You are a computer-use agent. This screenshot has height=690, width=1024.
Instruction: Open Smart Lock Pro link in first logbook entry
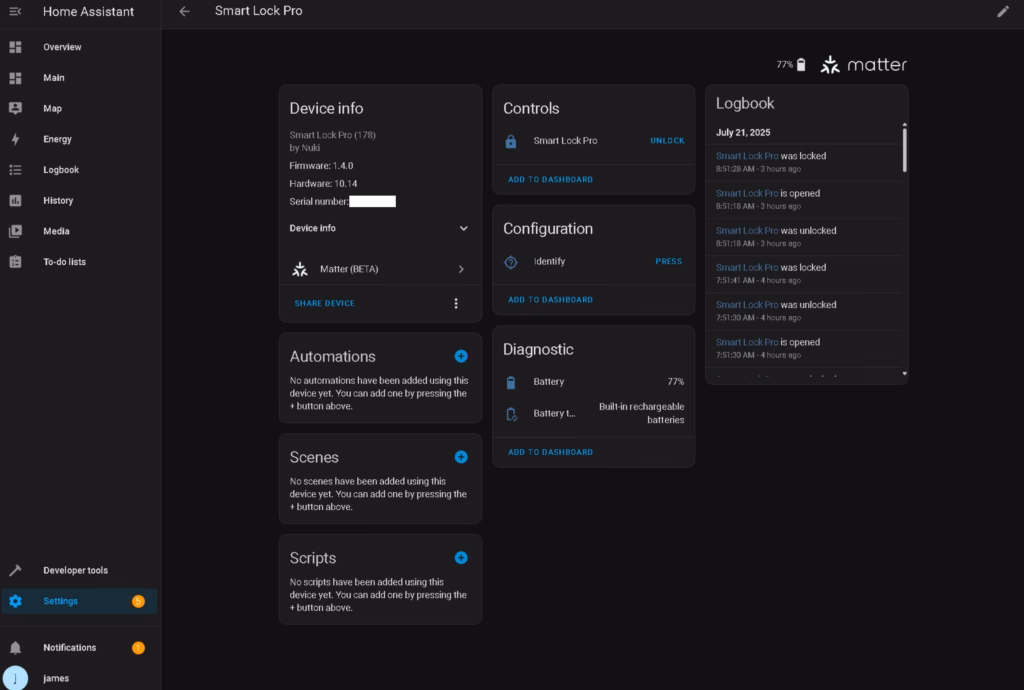[746, 156]
